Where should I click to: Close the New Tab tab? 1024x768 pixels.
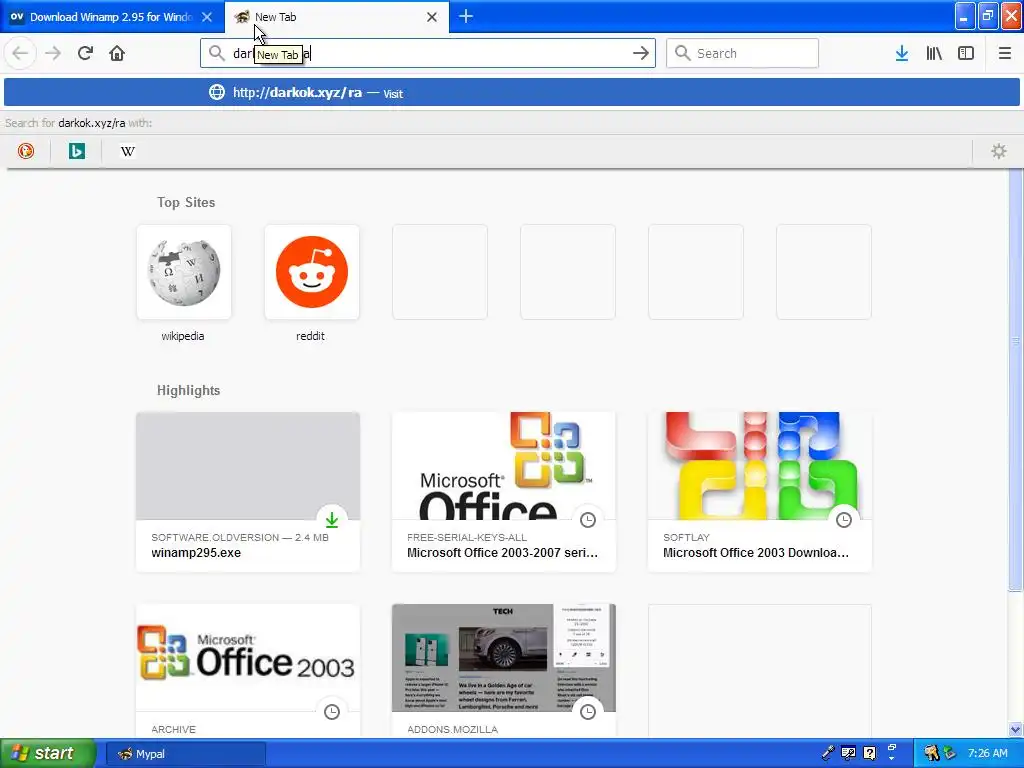[x=432, y=17]
